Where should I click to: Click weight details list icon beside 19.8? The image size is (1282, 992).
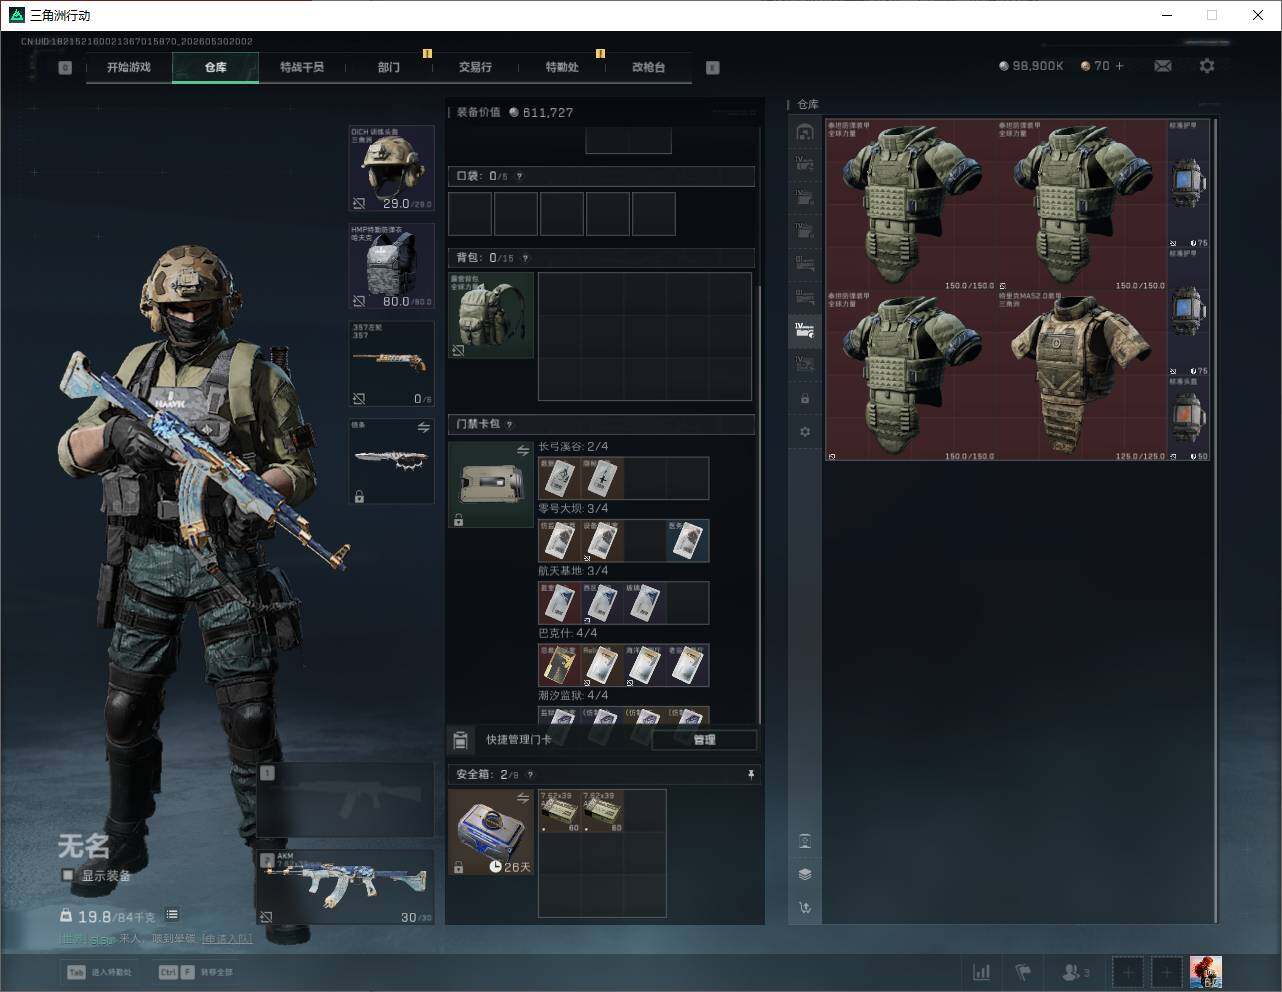(x=172, y=915)
